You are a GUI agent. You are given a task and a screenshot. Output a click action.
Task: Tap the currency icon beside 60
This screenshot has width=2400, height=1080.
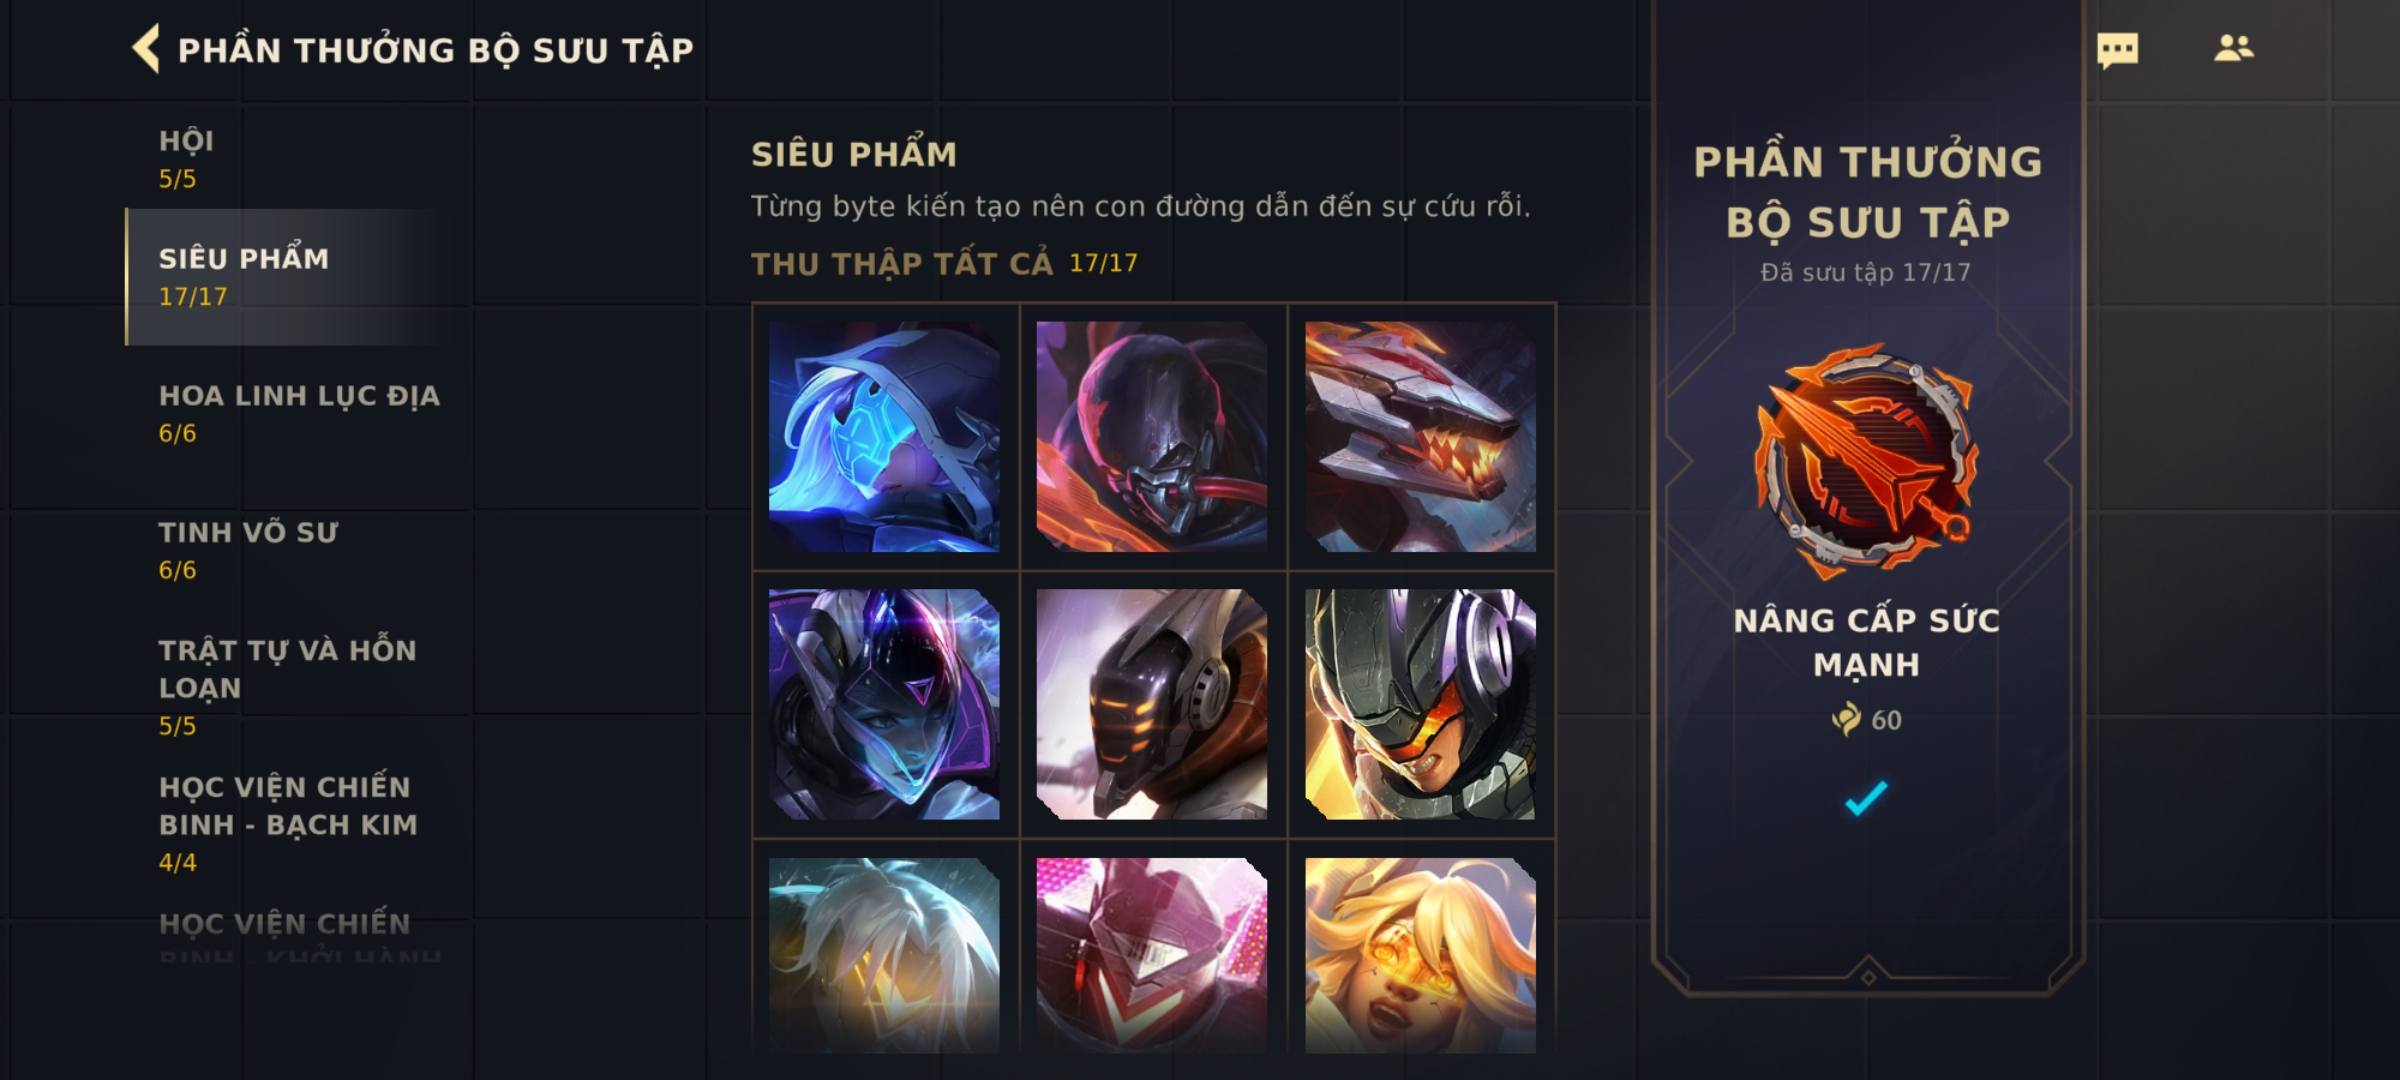1846,719
